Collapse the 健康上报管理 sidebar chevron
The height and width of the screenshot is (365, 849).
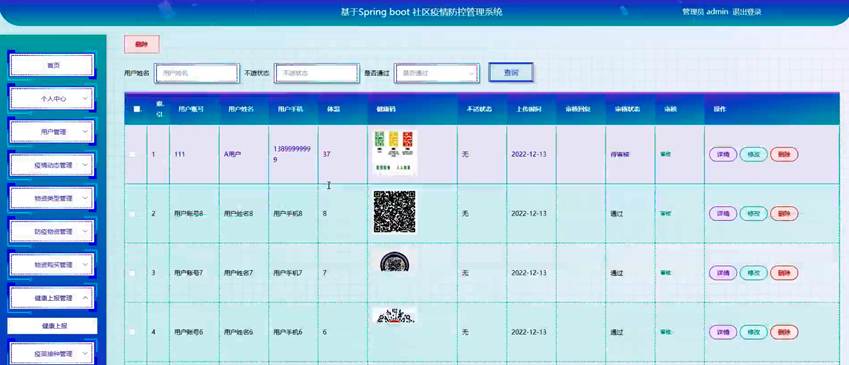[x=85, y=298]
